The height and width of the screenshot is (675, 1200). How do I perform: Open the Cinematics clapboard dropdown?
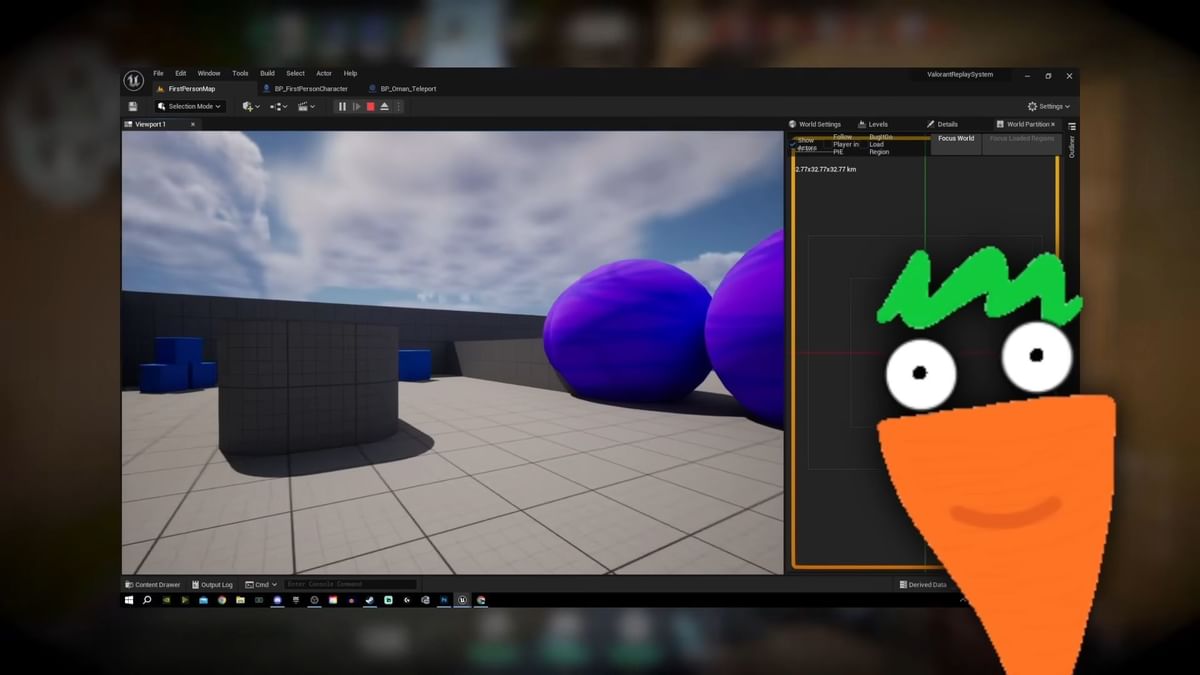click(305, 106)
